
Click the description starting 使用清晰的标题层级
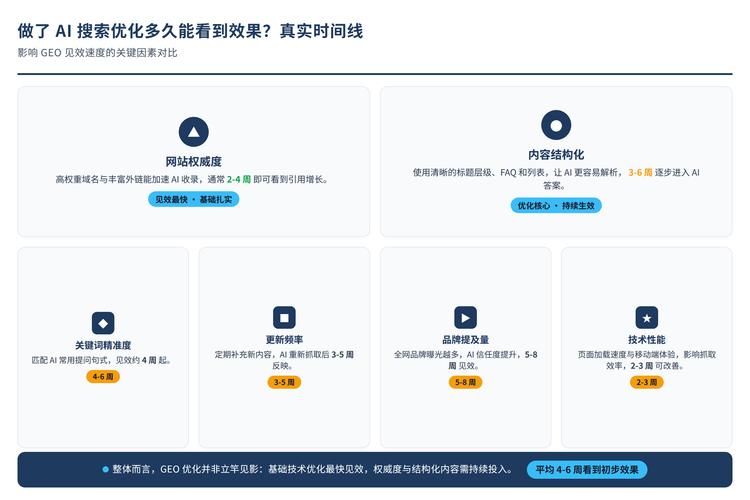pyautogui.click(x=556, y=179)
